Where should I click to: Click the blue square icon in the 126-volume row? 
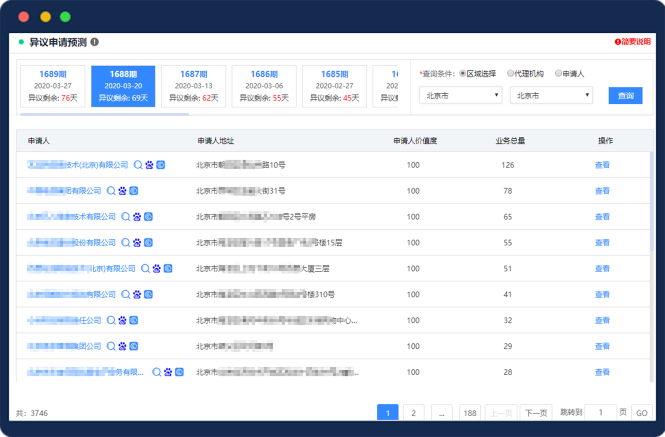click(161, 165)
